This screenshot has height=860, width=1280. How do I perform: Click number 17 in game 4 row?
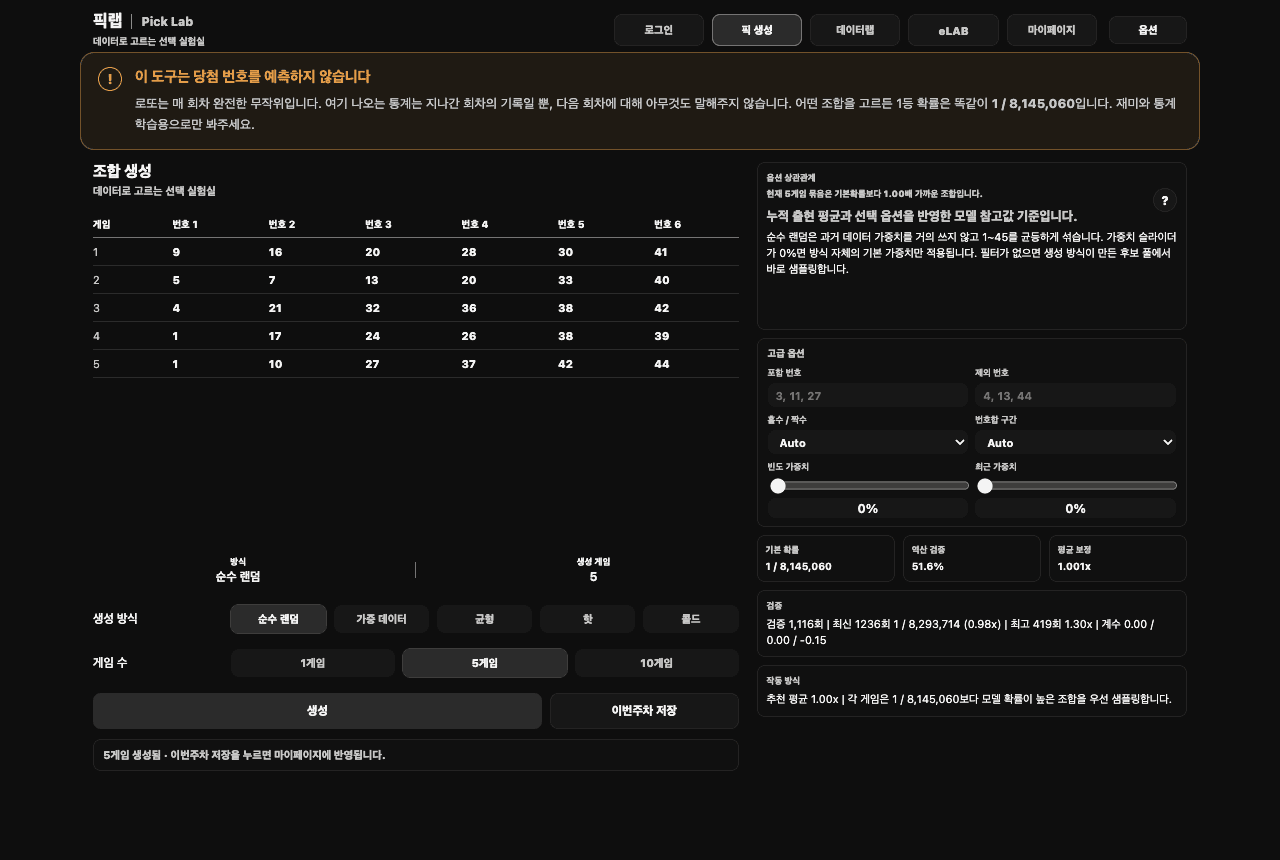(275, 336)
